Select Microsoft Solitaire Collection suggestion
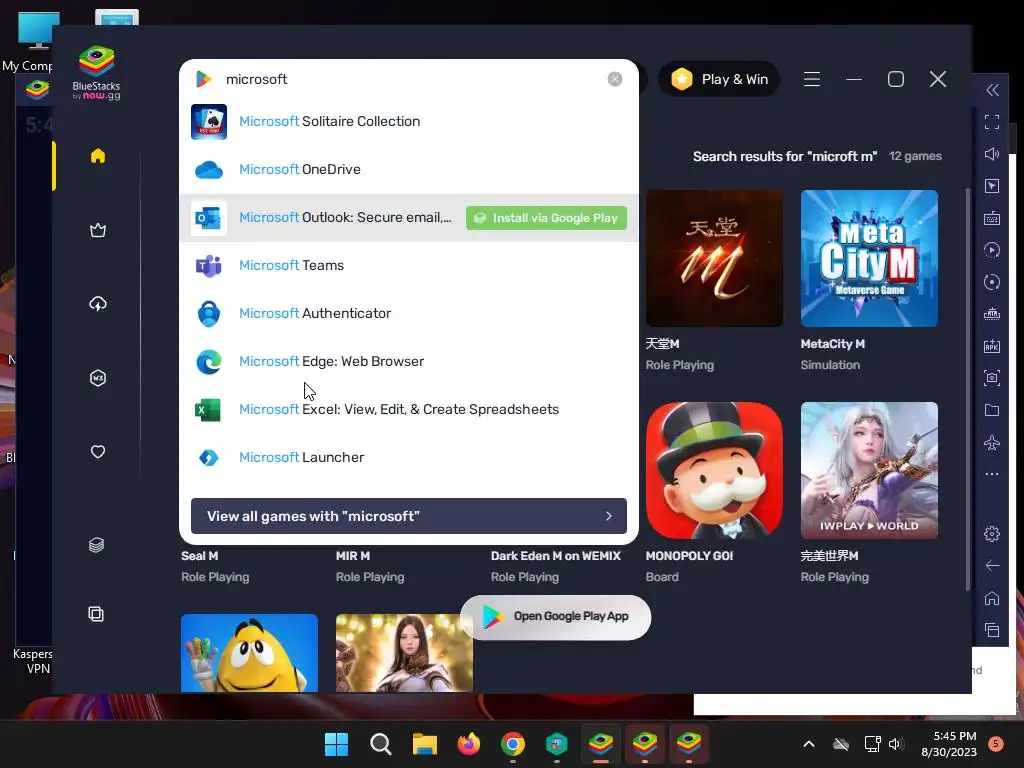Viewport: 1024px width, 768px height. [409, 121]
